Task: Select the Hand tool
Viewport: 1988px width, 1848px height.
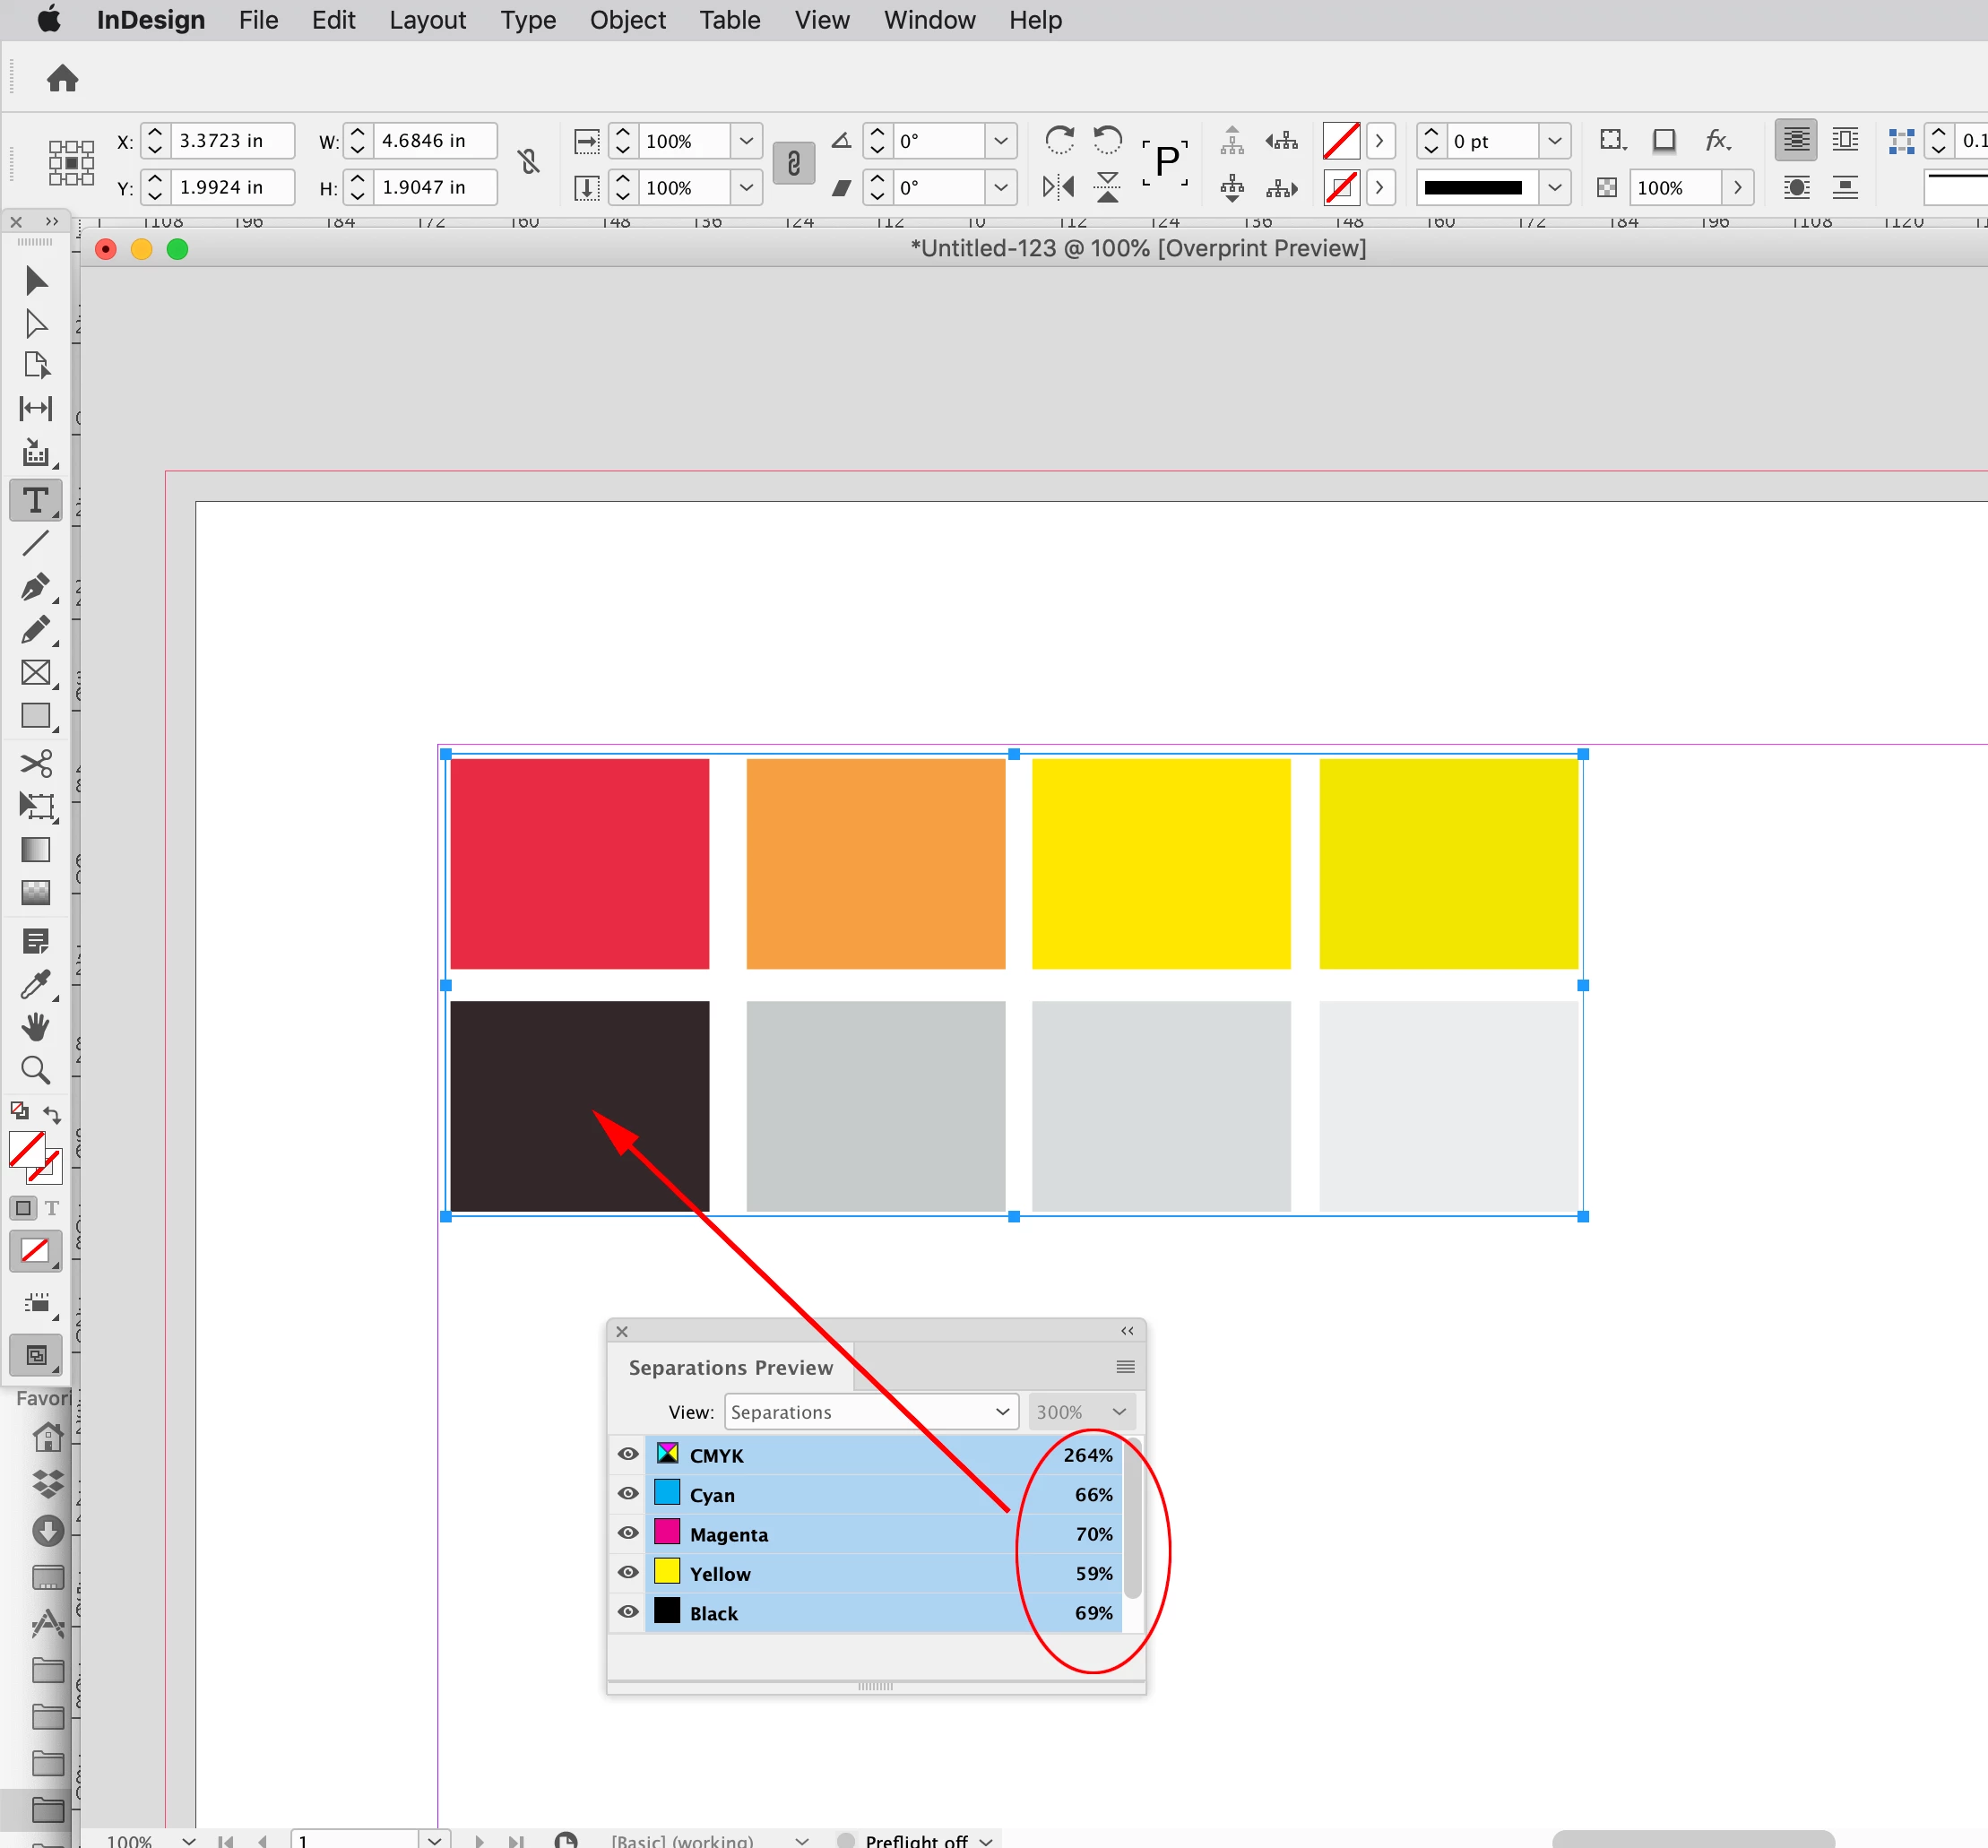Action: tap(35, 1027)
